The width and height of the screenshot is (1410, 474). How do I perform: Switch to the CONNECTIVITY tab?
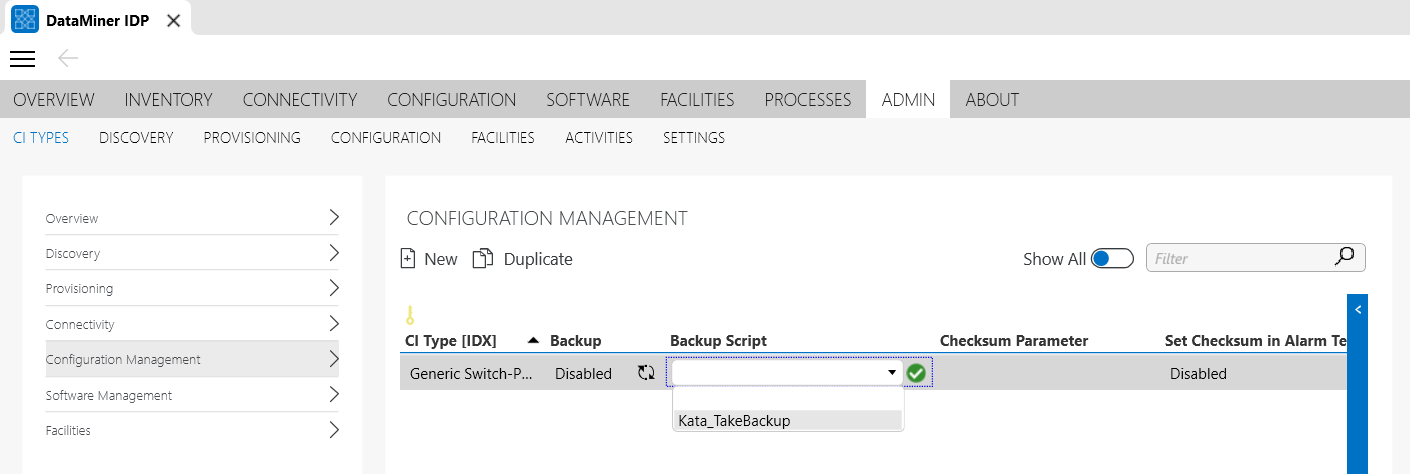coord(300,99)
